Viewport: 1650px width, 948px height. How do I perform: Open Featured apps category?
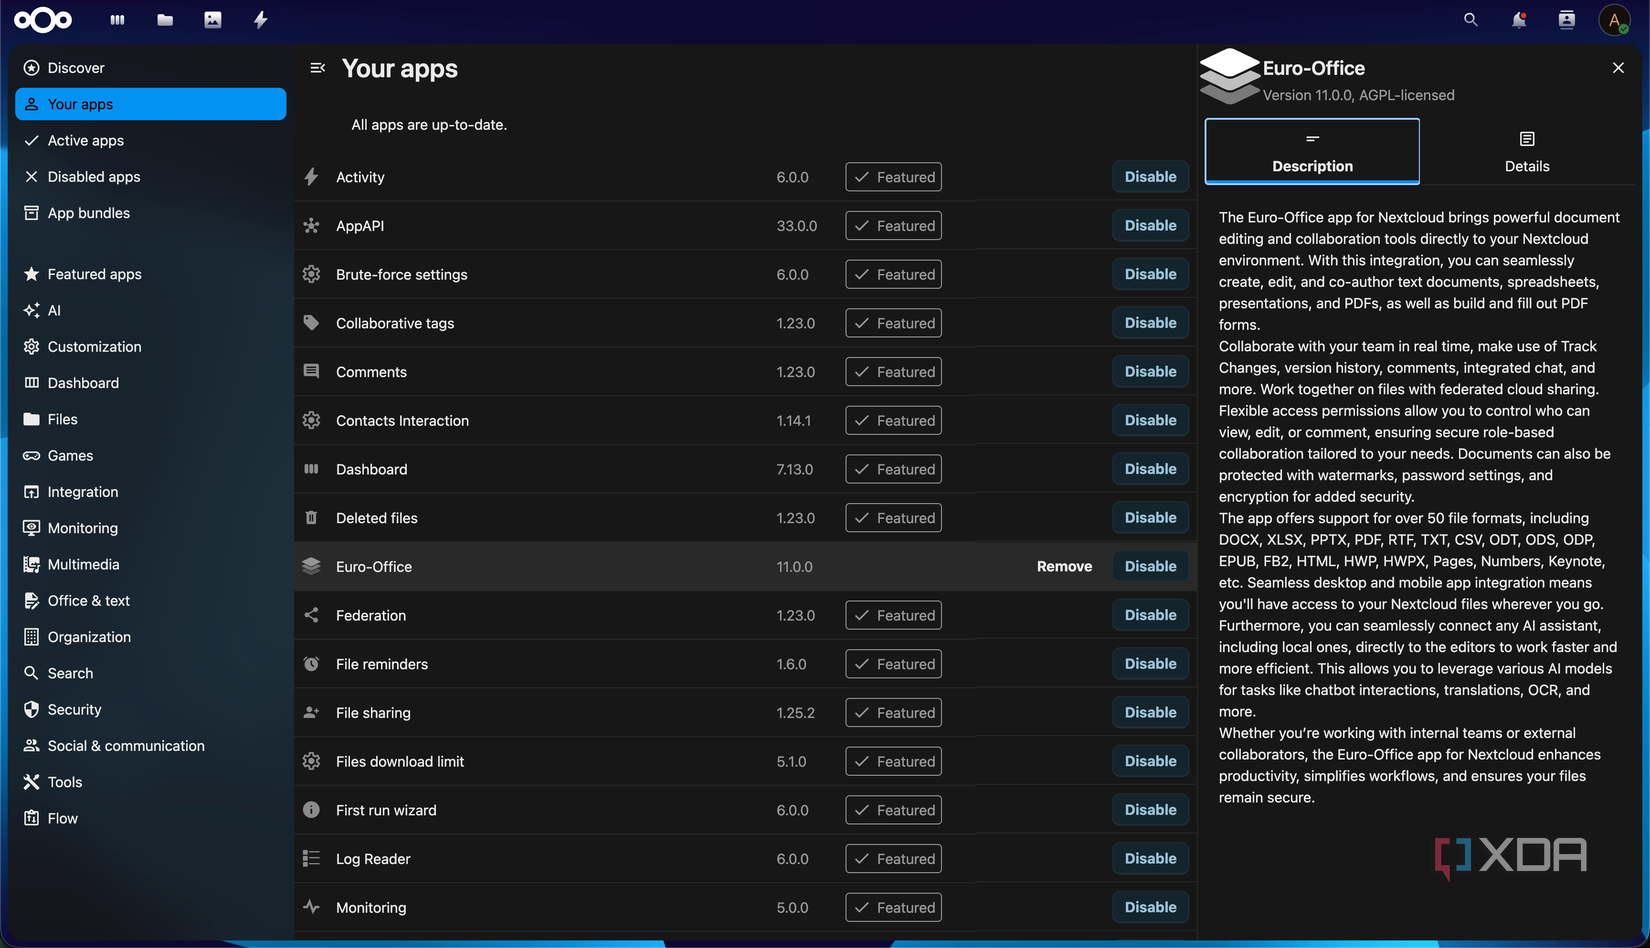(151, 274)
